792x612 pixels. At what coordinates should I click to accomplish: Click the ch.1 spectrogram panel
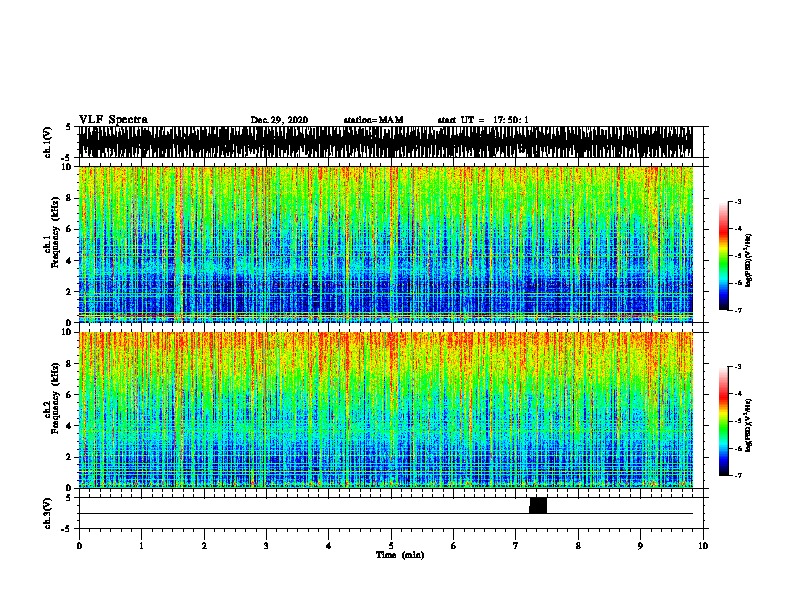385,244
